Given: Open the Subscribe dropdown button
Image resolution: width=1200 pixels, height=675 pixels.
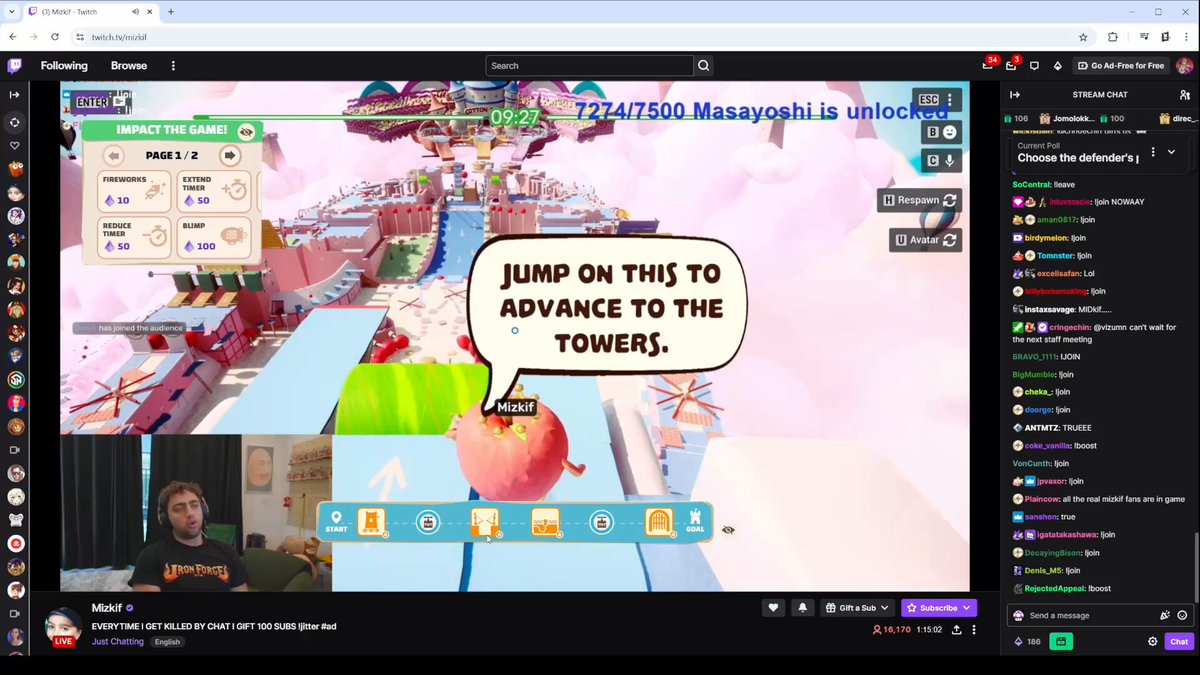Looking at the screenshot, I should [x=939, y=607].
